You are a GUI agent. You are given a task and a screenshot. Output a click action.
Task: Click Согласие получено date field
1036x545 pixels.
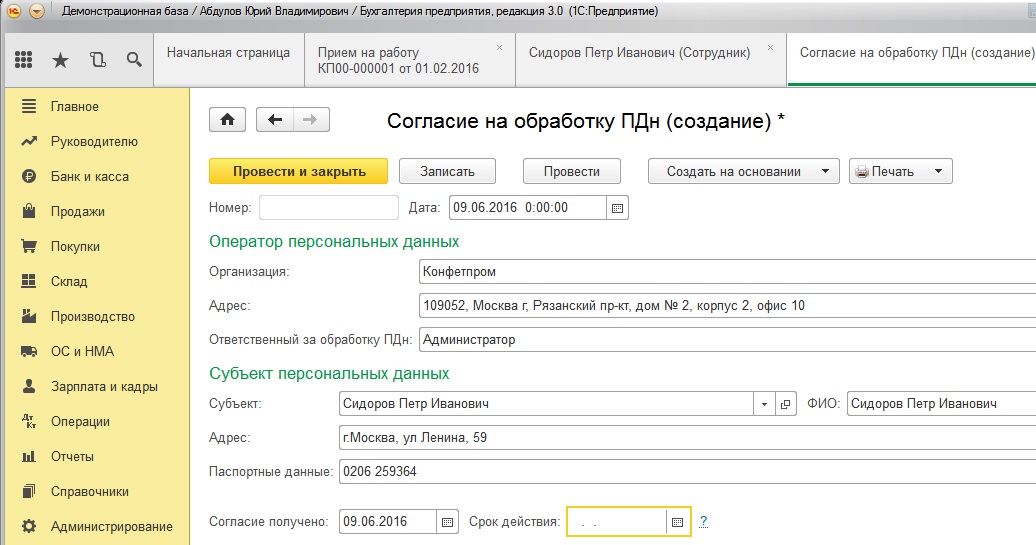pyautogui.click(x=388, y=521)
